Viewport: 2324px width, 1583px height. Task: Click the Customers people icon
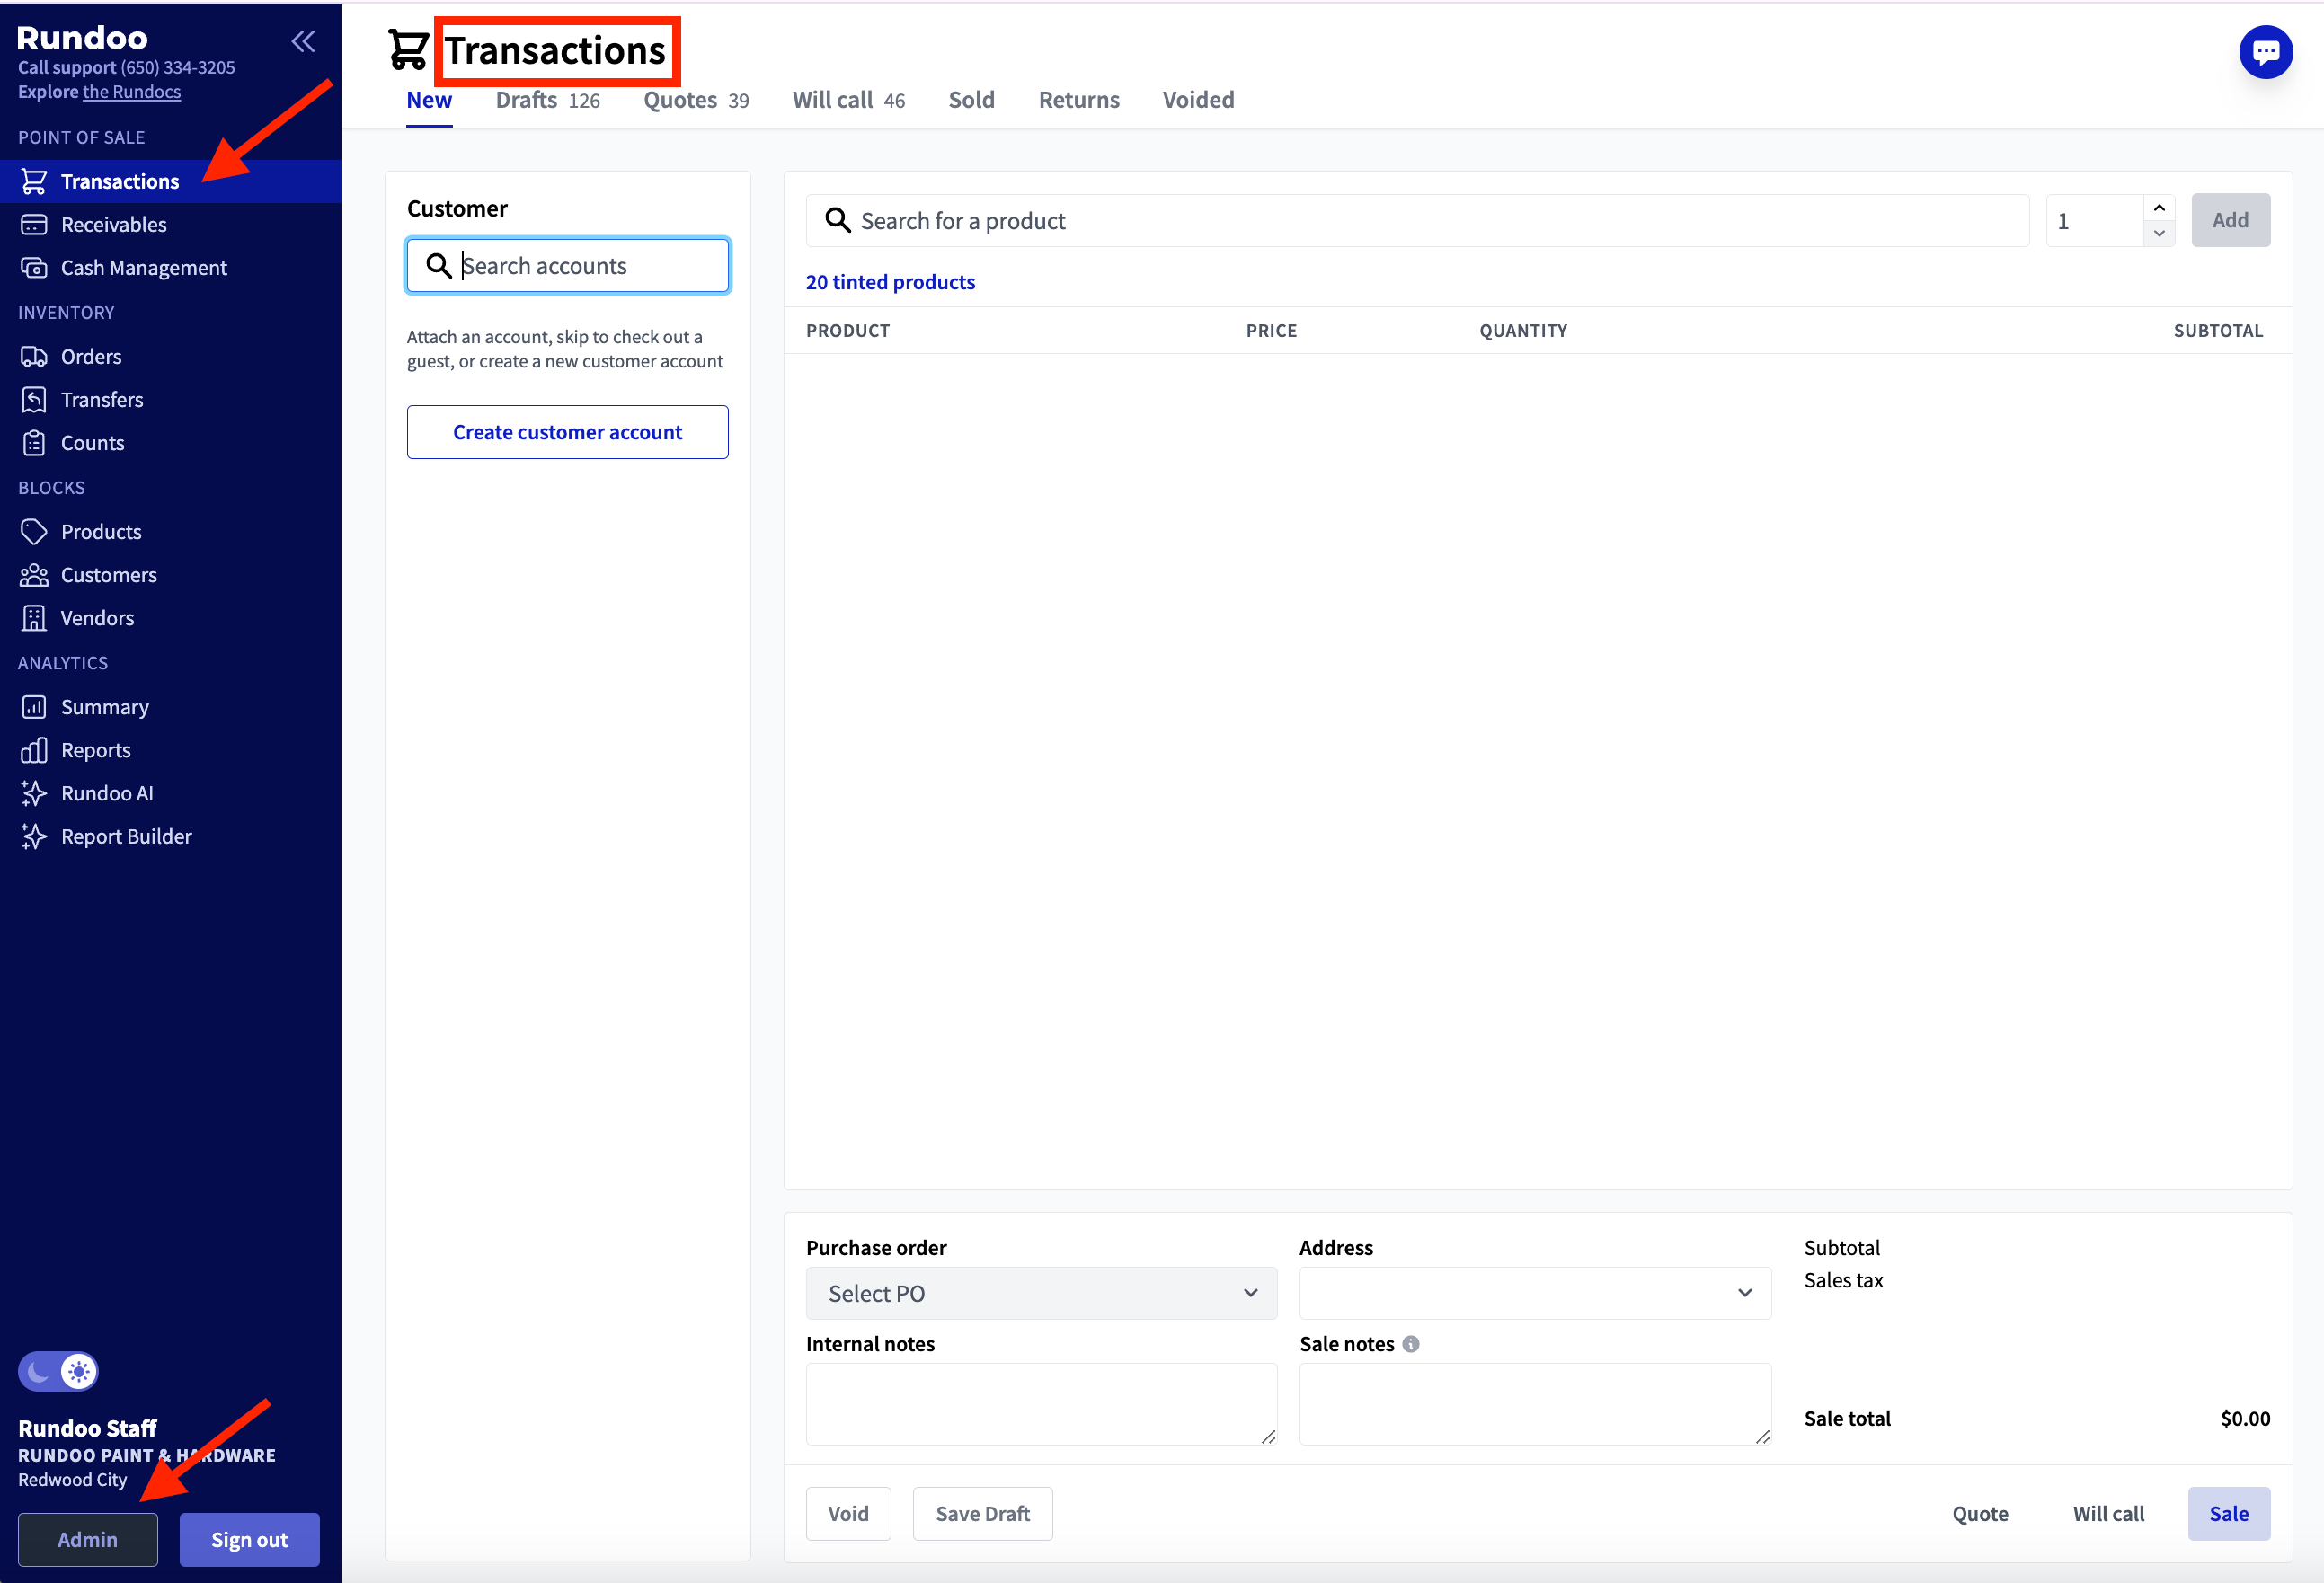click(x=34, y=575)
